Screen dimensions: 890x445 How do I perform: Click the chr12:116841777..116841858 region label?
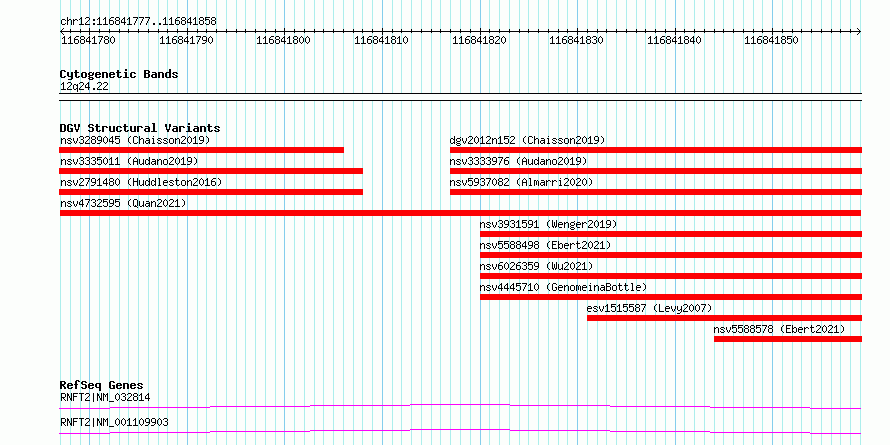pyautogui.click(x=138, y=22)
